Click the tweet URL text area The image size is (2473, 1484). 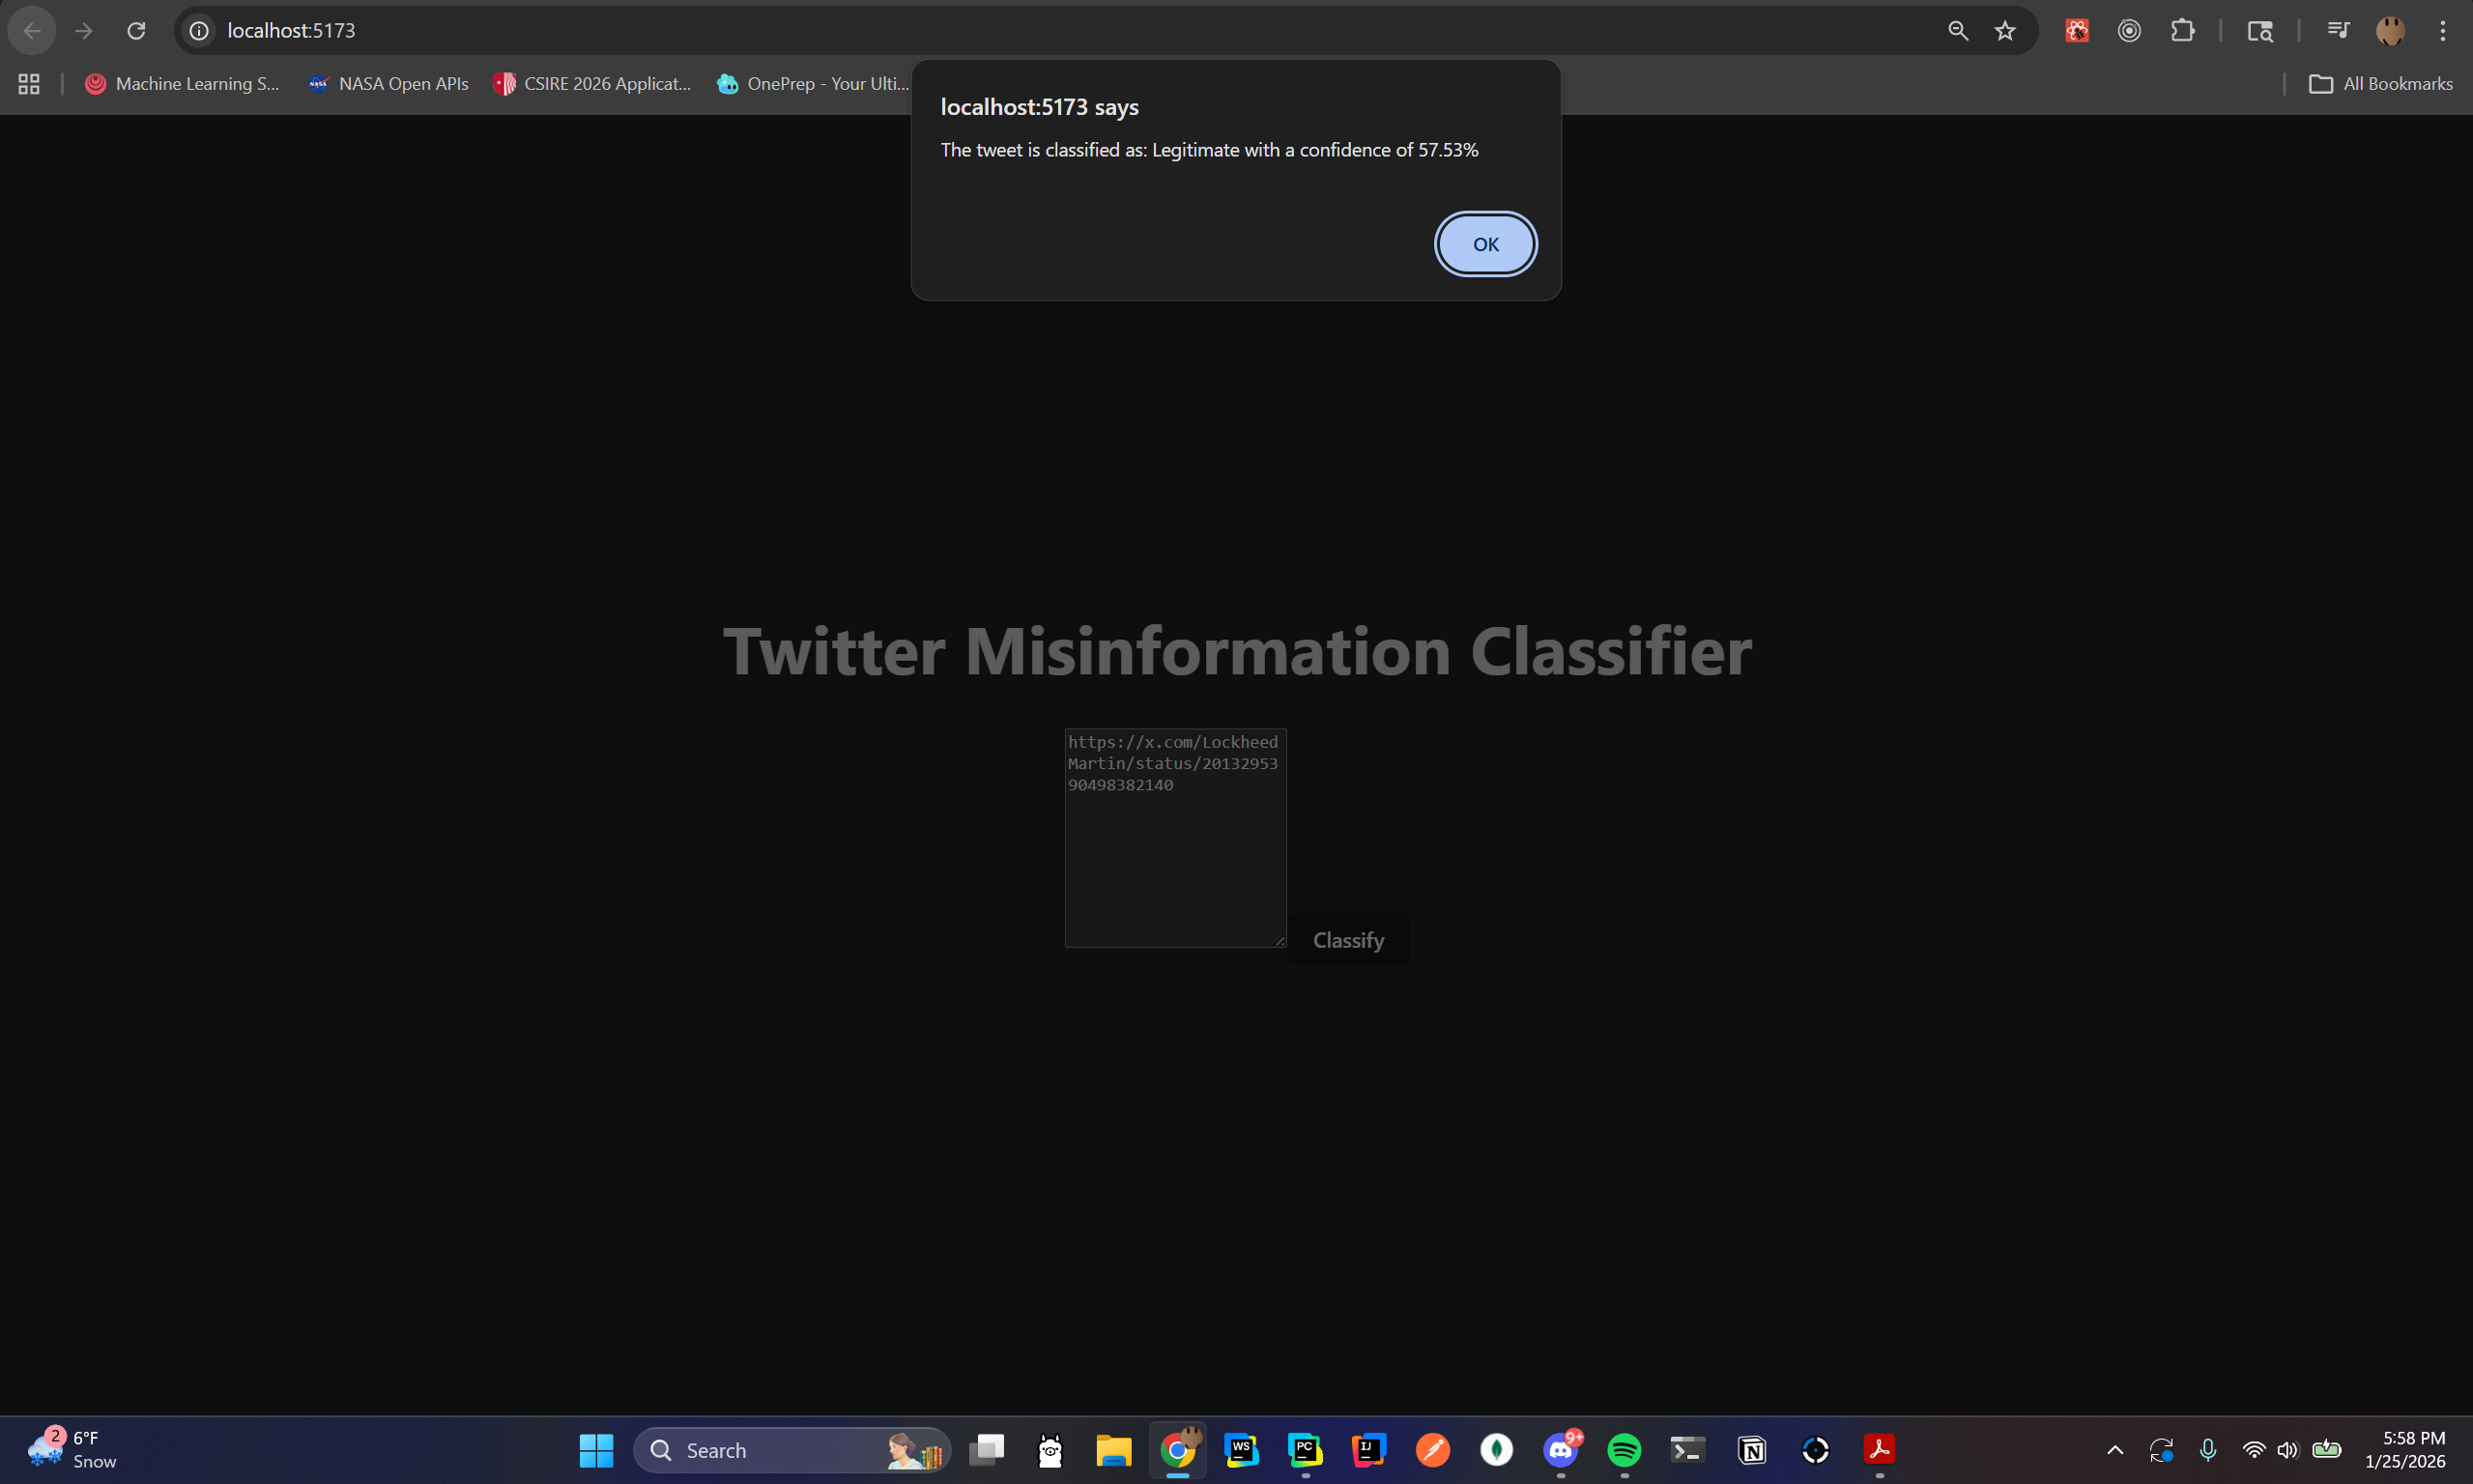pos(1175,838)
